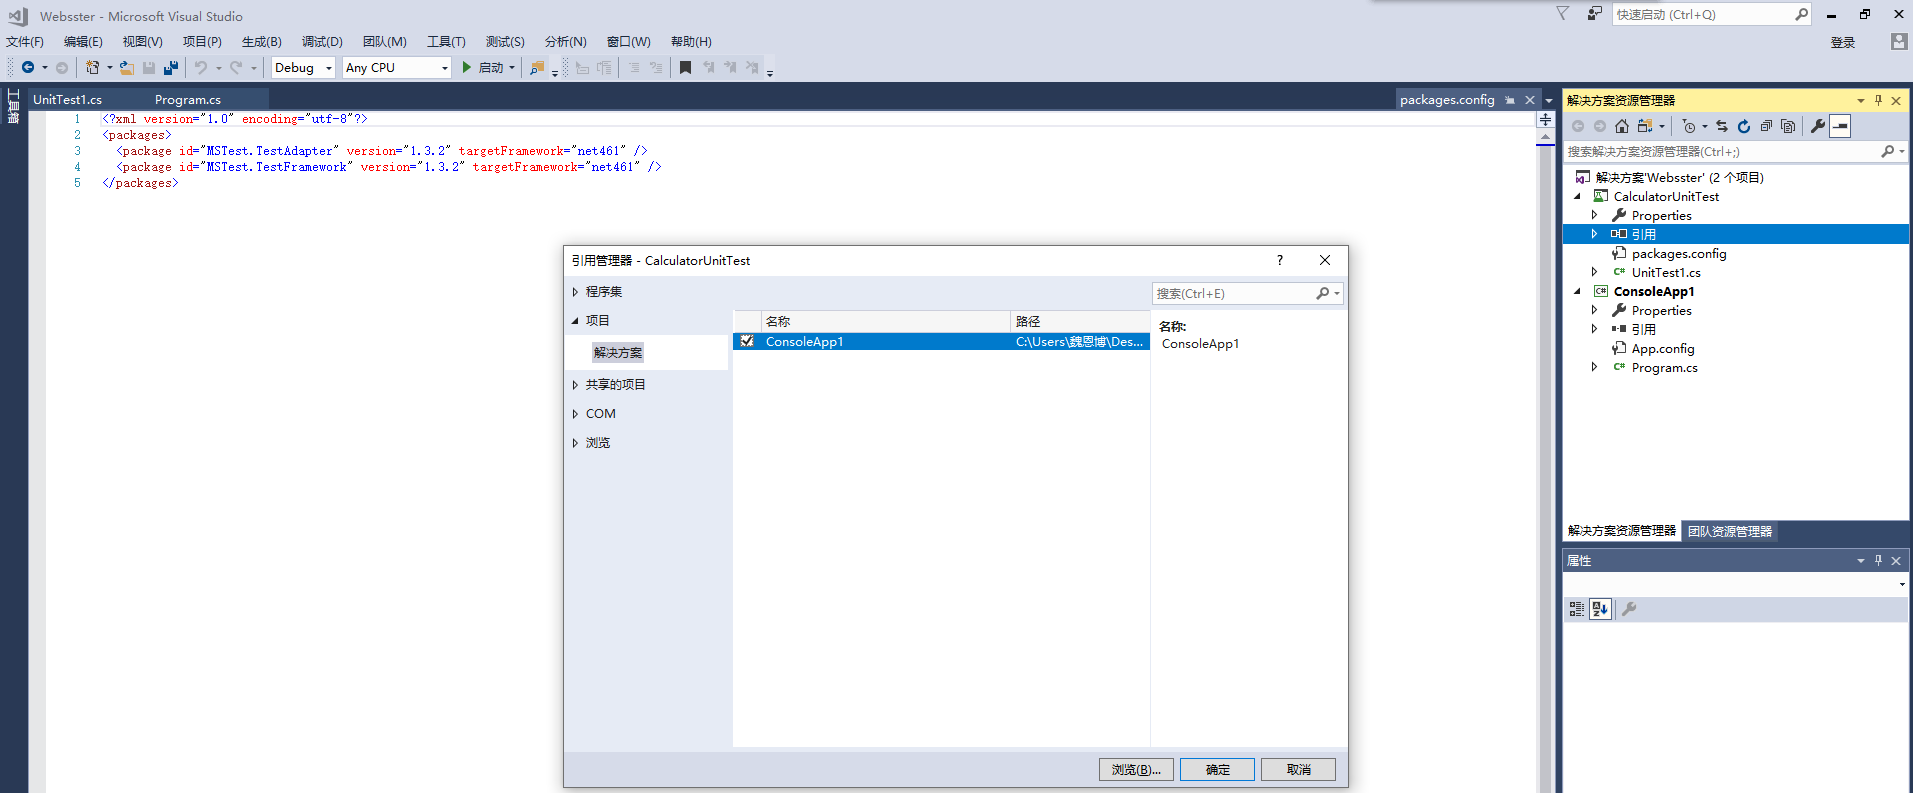Click the refresh icon in Solution Explorer
1913x793 pixels.
(1744, 126)
